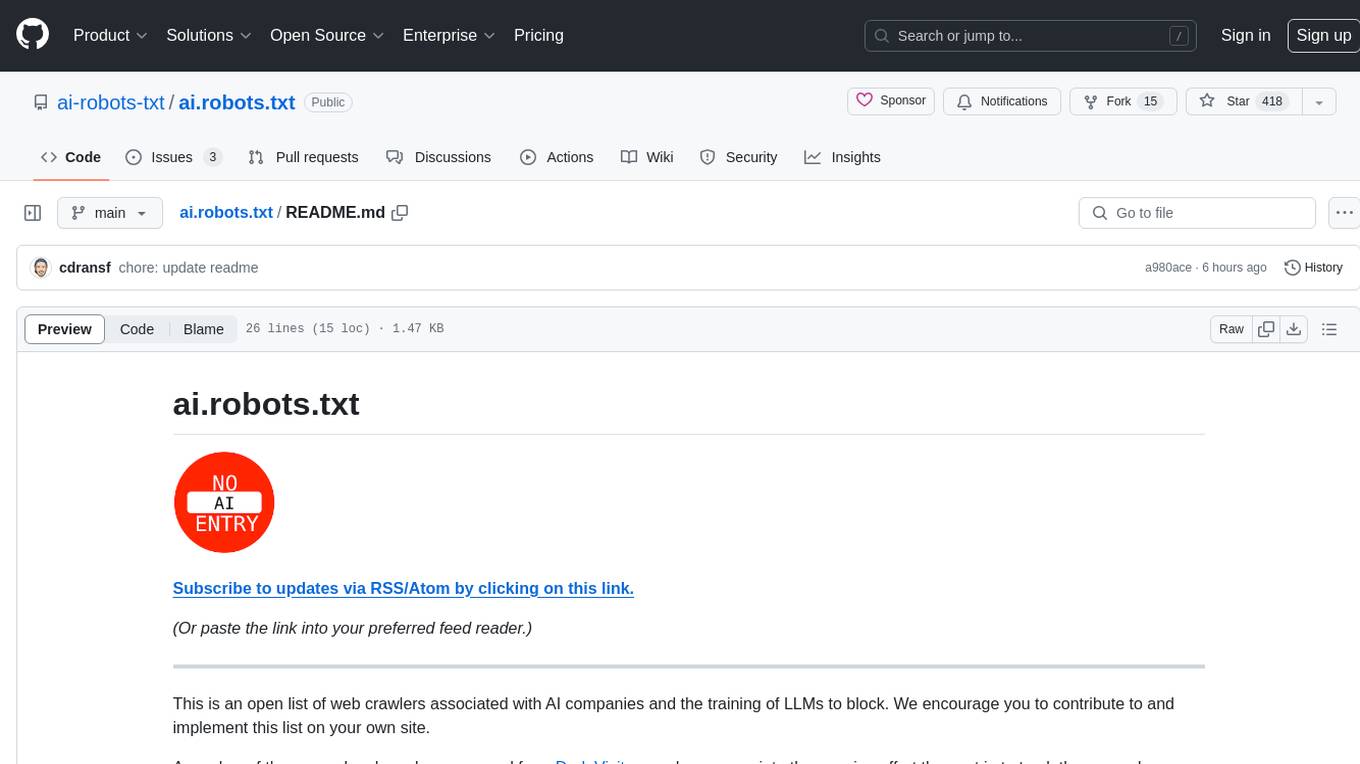Switch to the Actions tab
Viewport: 1360px width, 764px height.
point(557,157)
